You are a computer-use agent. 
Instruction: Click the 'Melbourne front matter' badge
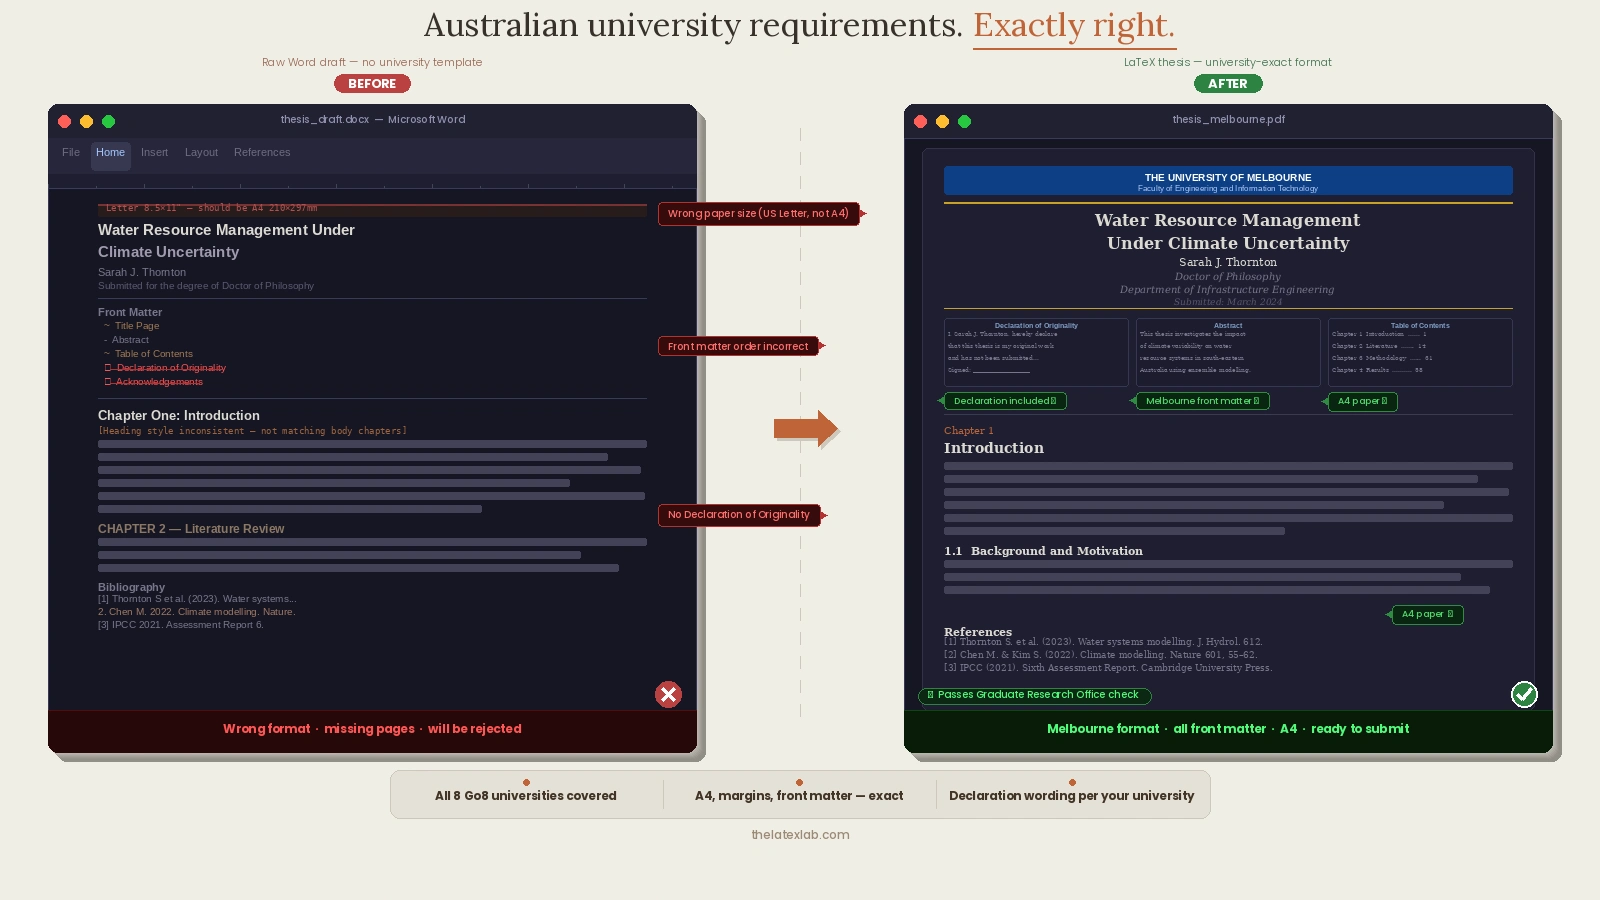(1202, 401)
